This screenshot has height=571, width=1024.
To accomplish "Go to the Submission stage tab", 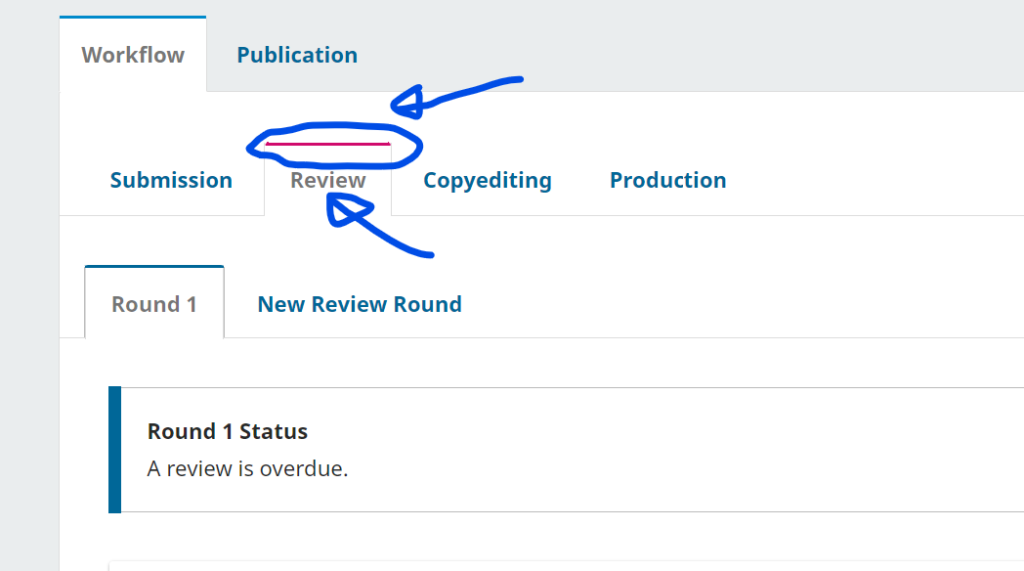I will 171,180.
